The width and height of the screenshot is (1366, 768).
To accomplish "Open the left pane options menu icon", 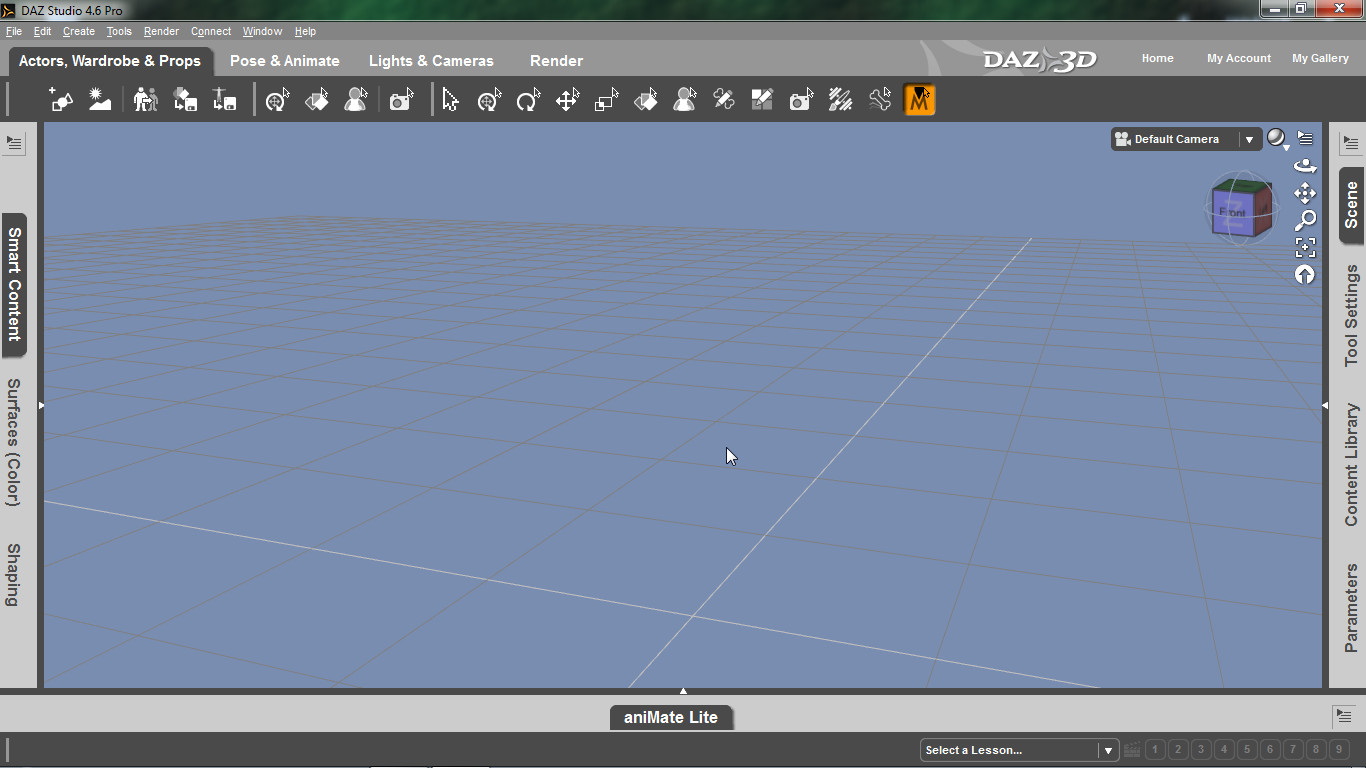I will (14, 143).
